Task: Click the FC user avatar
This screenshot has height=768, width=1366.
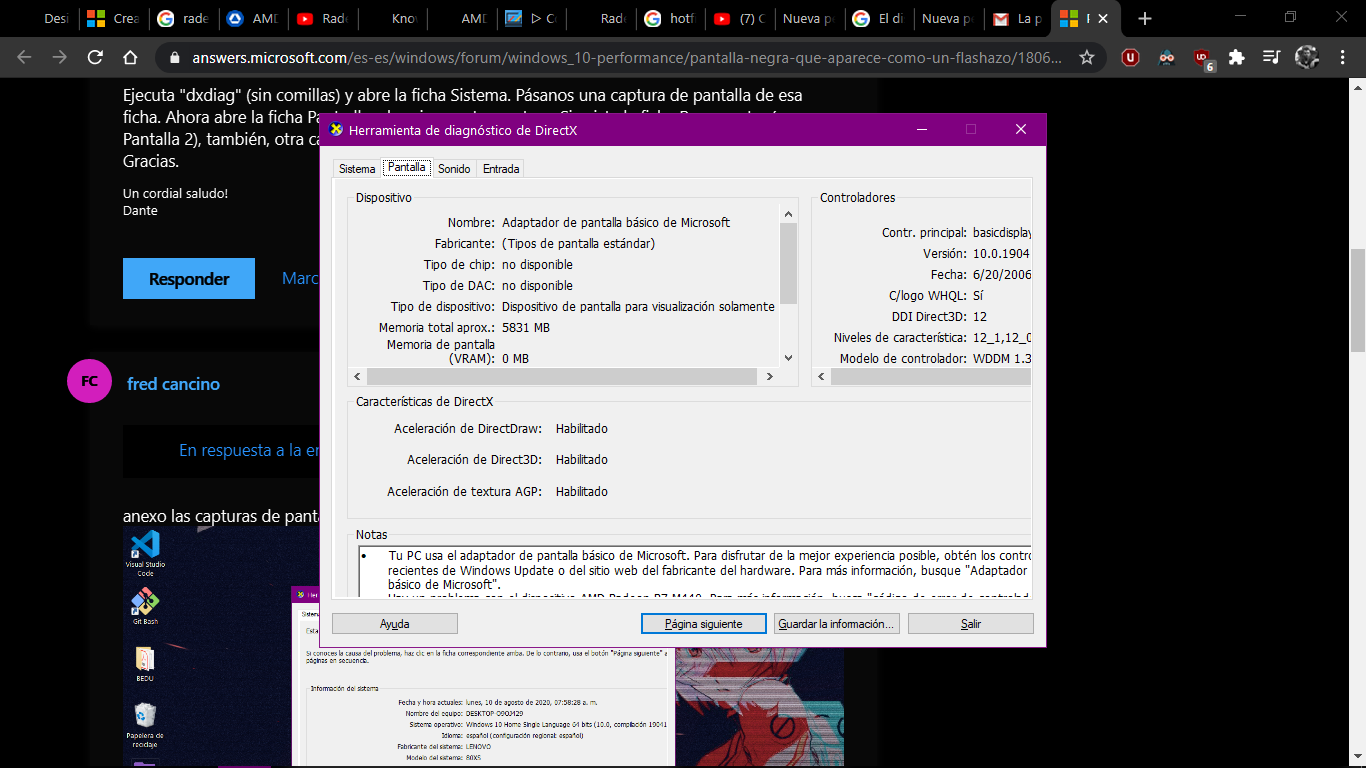Action: click(89, 381)
